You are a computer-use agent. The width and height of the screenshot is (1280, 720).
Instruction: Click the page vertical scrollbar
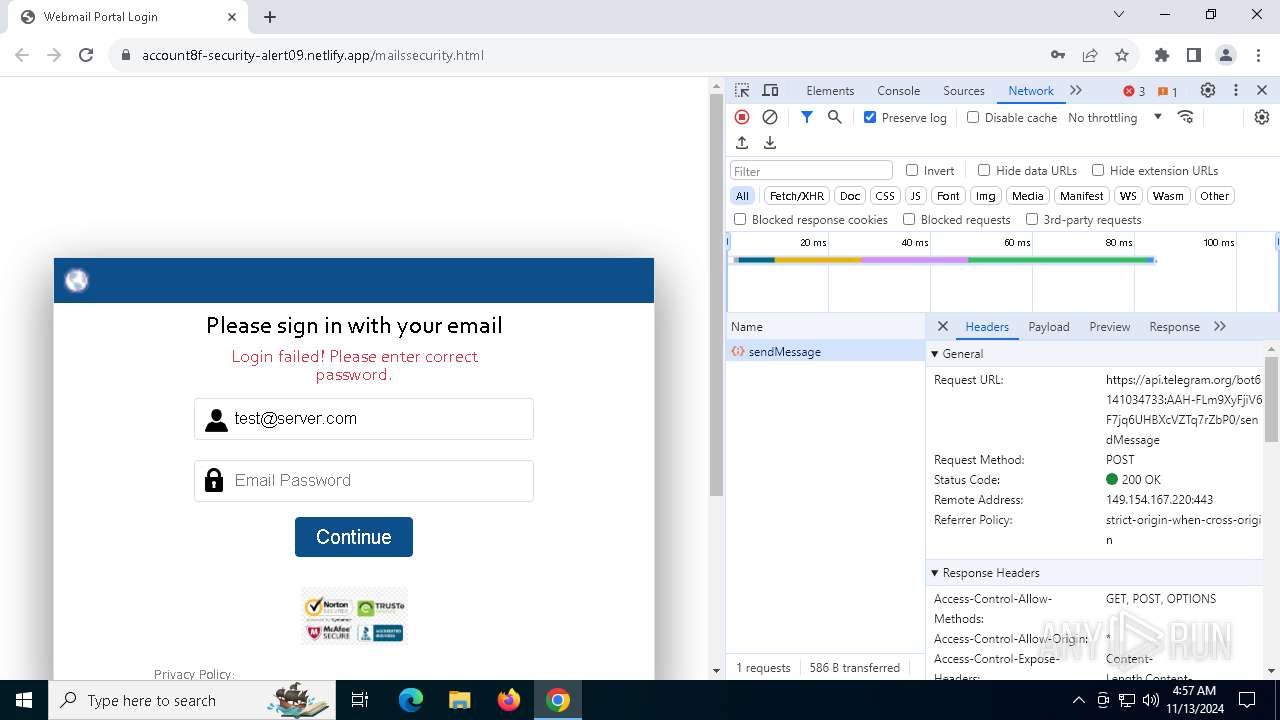716,295
